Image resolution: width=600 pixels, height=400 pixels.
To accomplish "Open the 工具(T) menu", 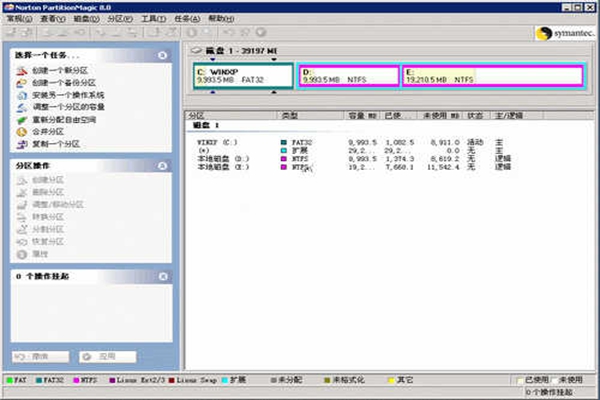I will (x=152, y=19).
